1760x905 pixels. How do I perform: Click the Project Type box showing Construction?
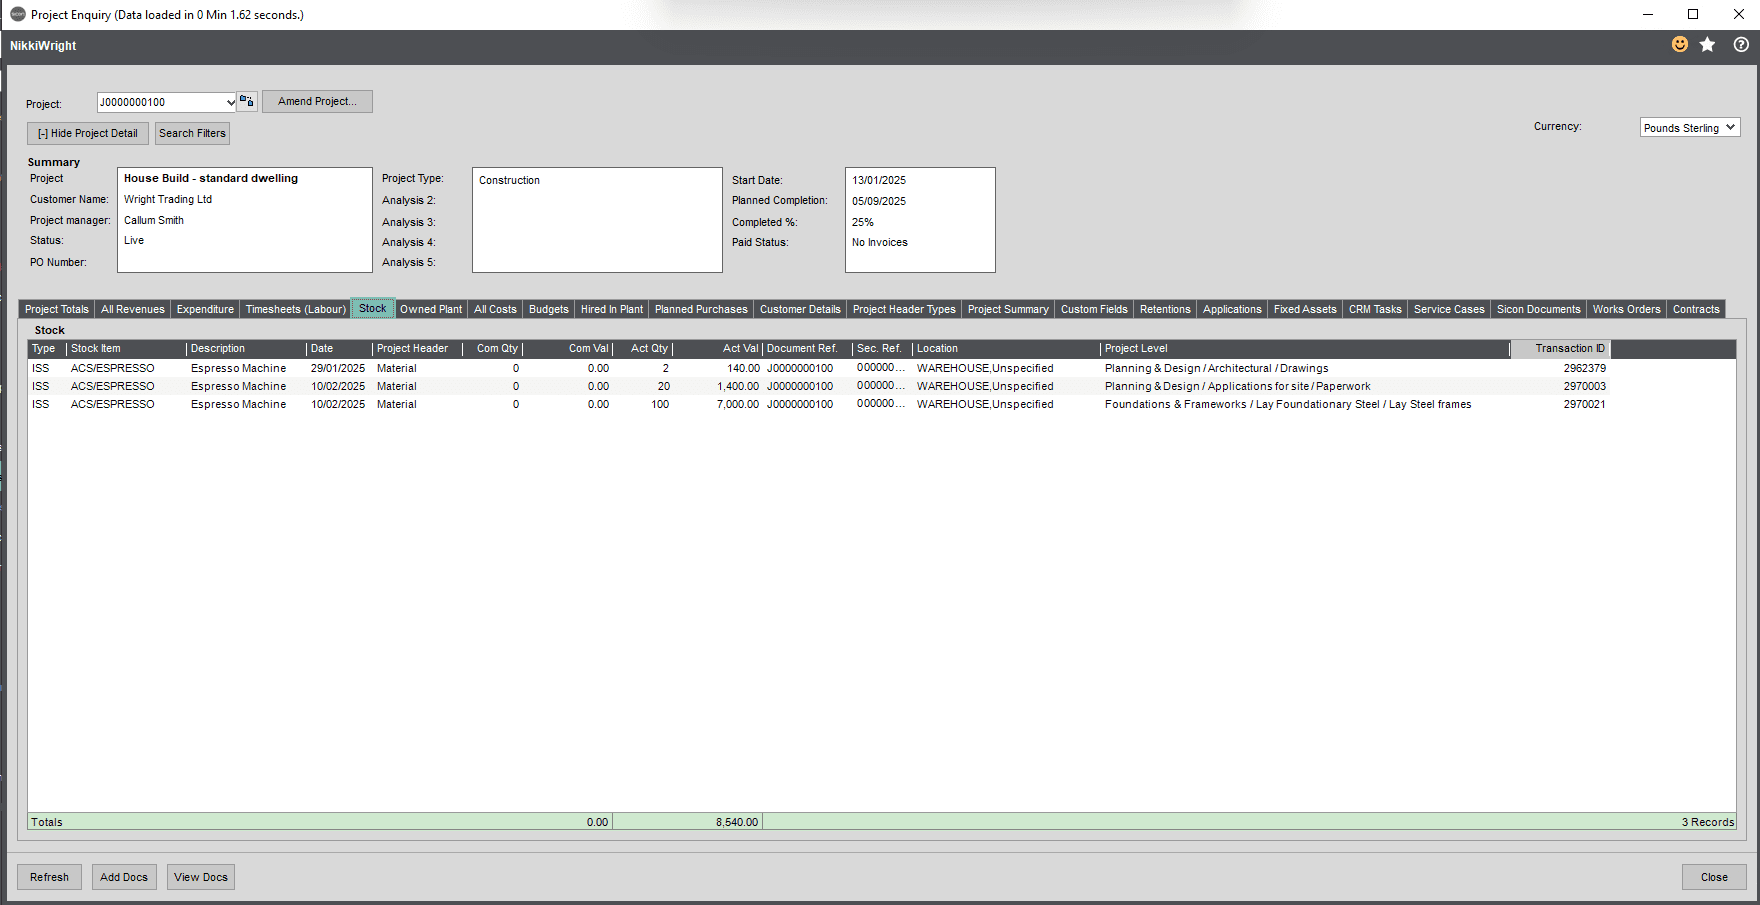597,220
